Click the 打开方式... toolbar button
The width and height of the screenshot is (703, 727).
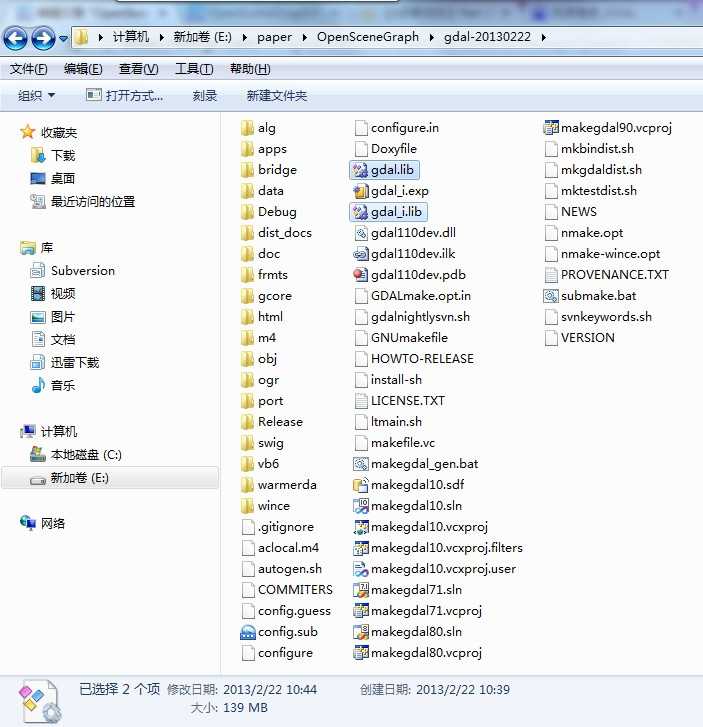(x=125, y=96)
